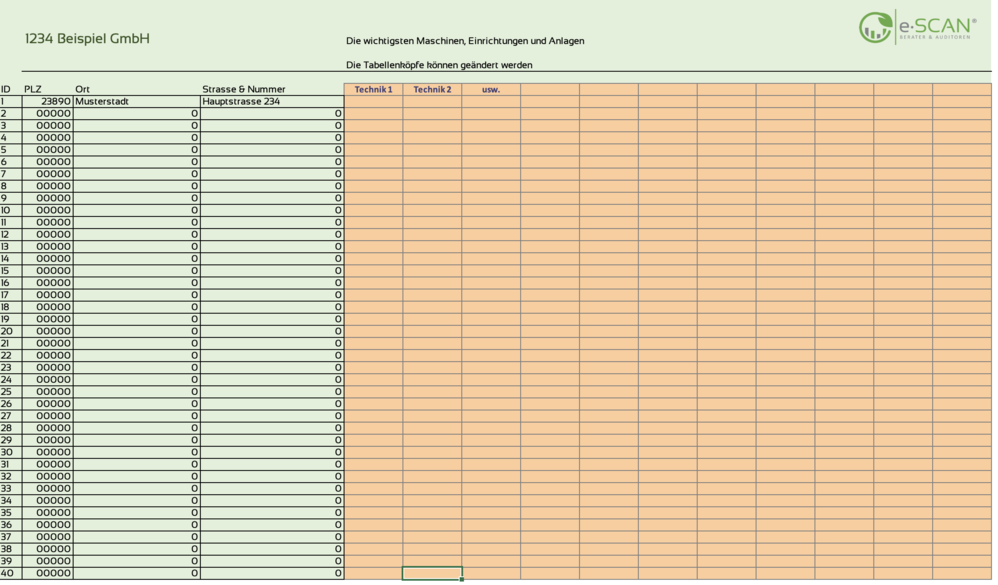Select the '00000' PLZ cell in row 3
The width and height of the screenshot is (998, 585).
48,125
